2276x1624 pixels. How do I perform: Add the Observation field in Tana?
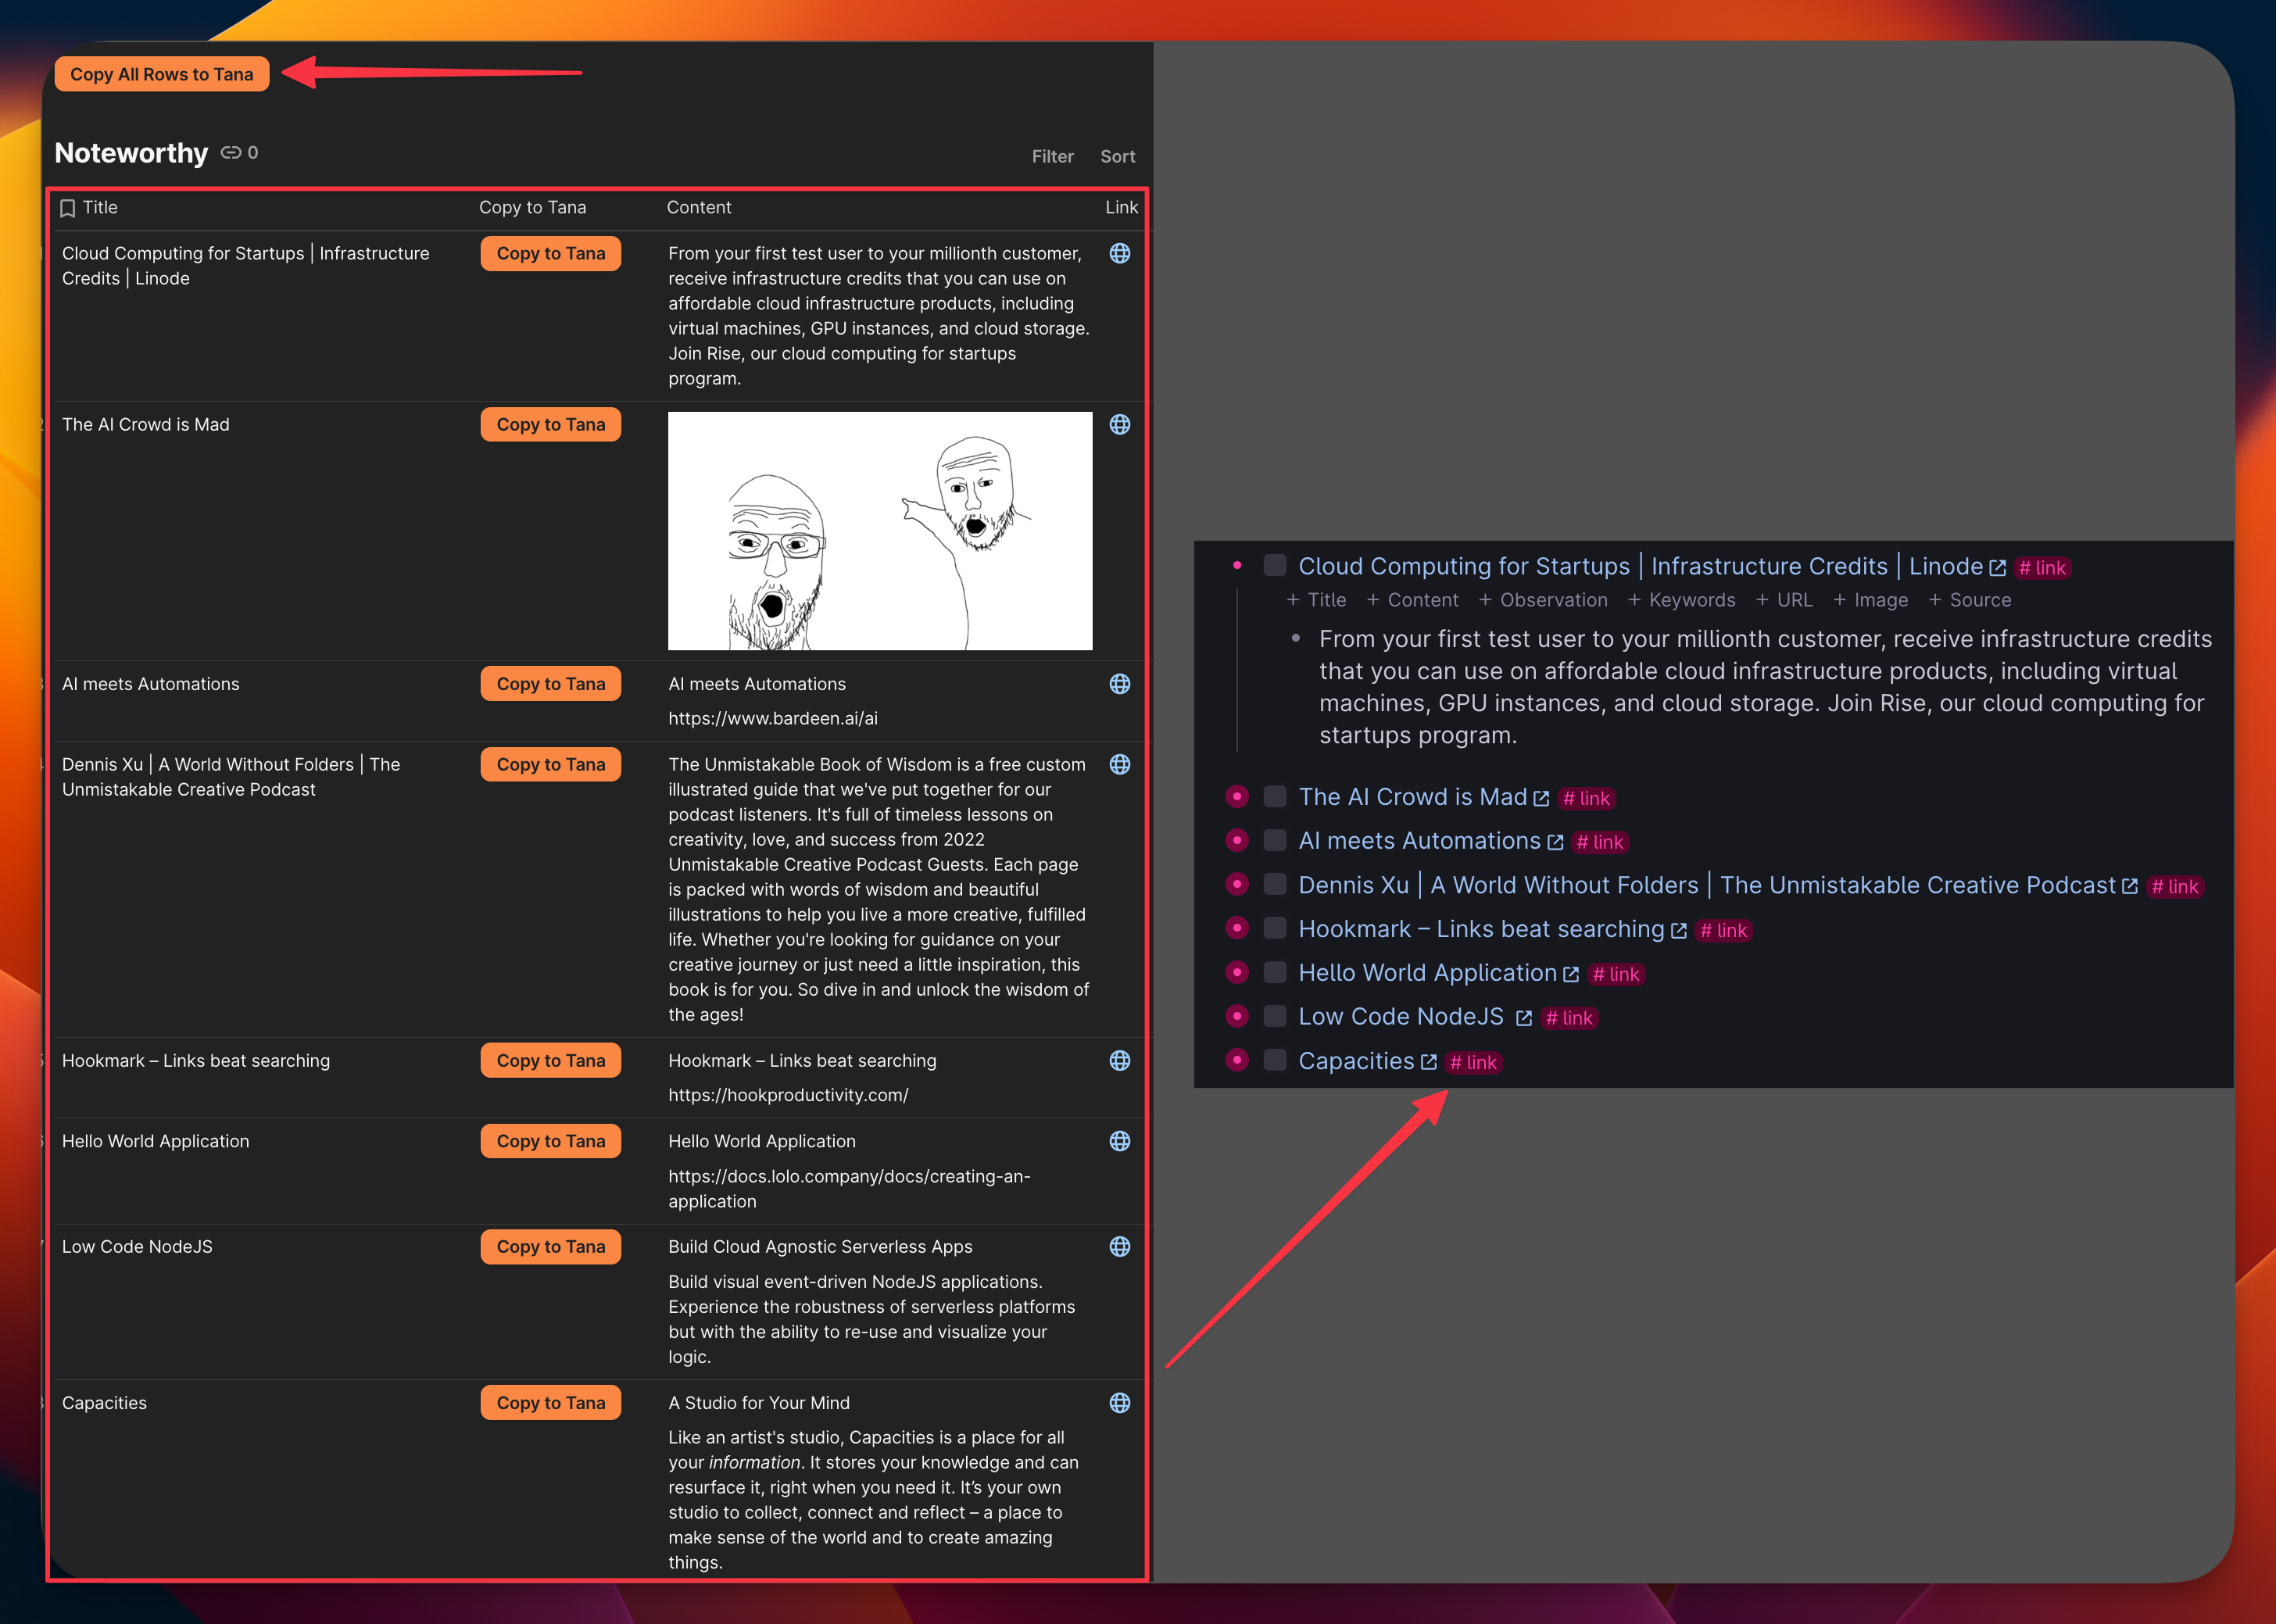pos(1543,600)
